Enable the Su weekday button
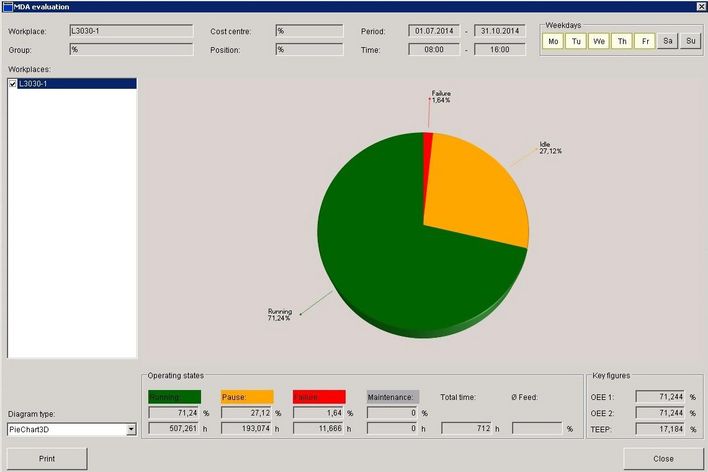 point(690,41)
